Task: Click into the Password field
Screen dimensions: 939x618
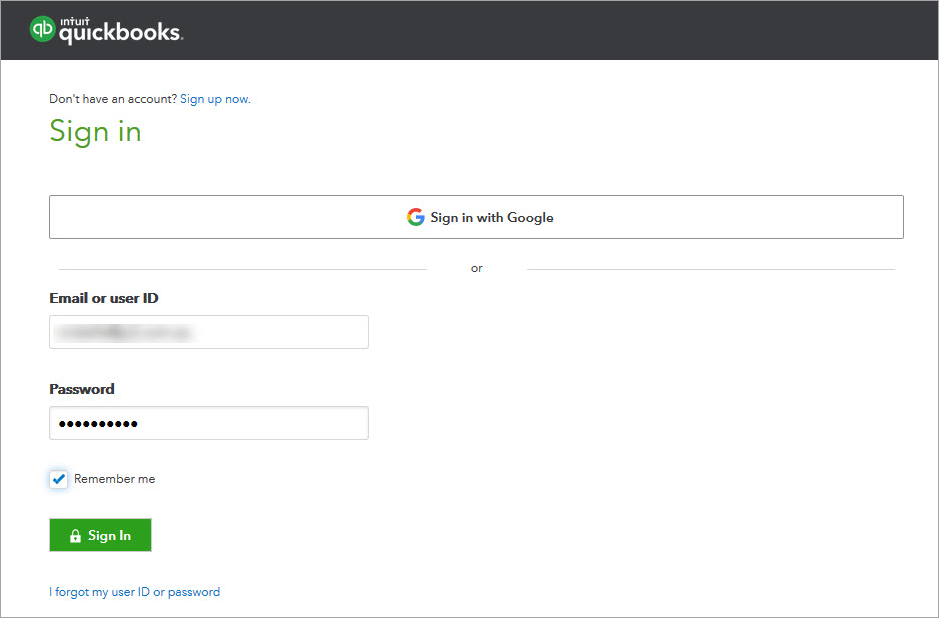Action: [208, 423]
